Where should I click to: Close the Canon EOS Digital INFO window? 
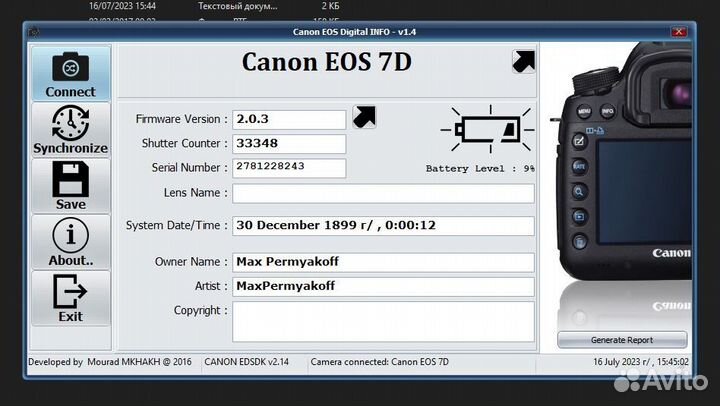[679, 32]
